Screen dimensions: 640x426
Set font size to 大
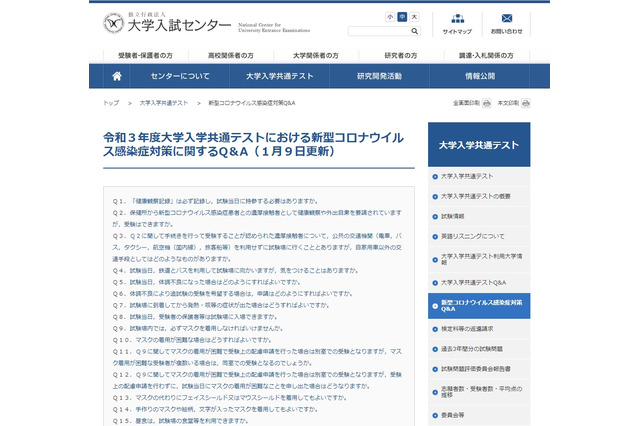click(x=414, y=17)
